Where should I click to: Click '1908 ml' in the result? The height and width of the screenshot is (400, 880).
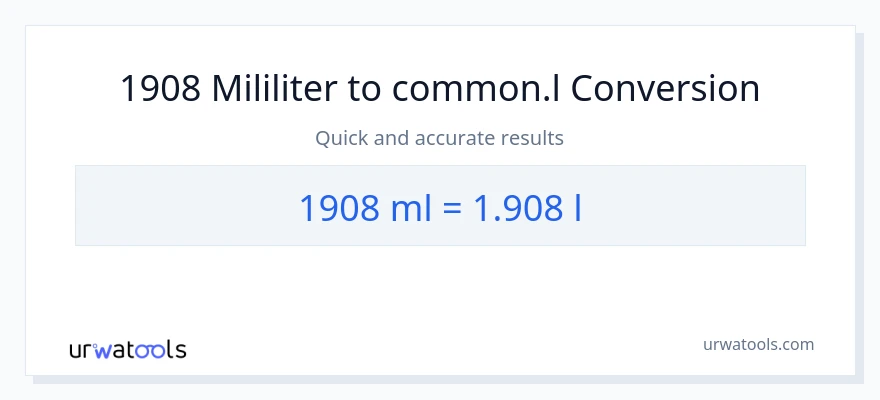tap(363, 207)
